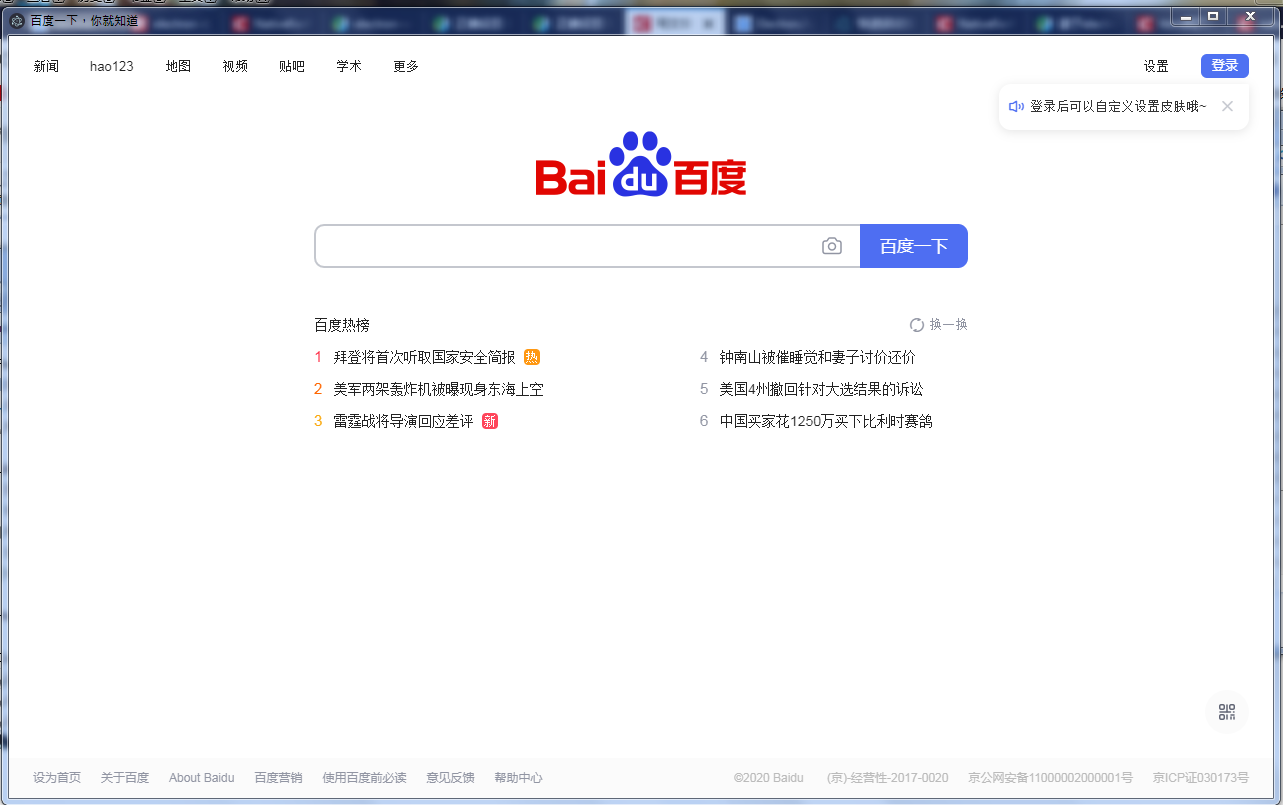Open the 地图 section
This screenshot has width=1283, height=805.
click(178, 66)
